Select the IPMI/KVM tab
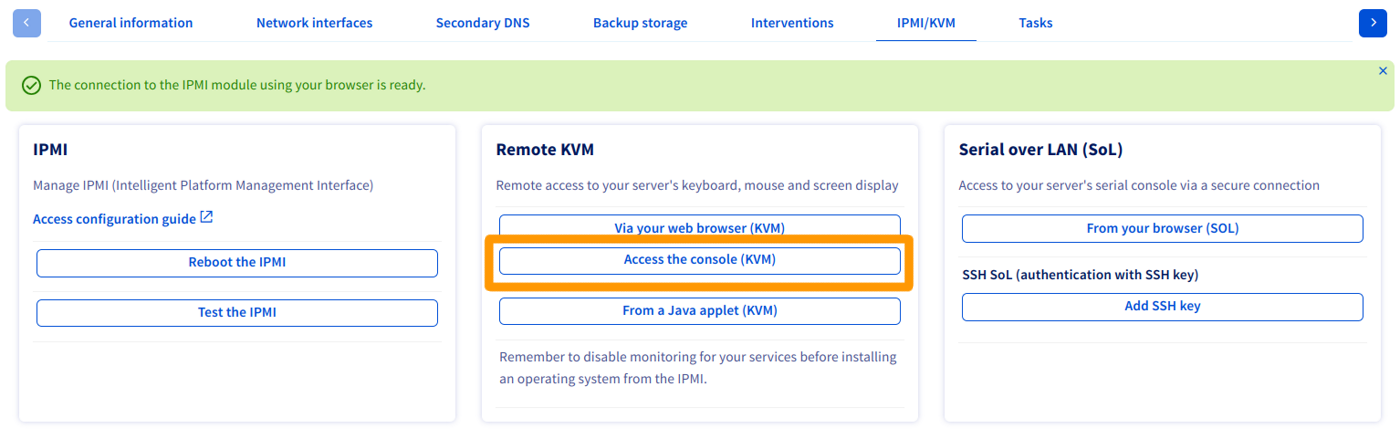The width and height of the screenshot is (1400, 439). [926, 23]
